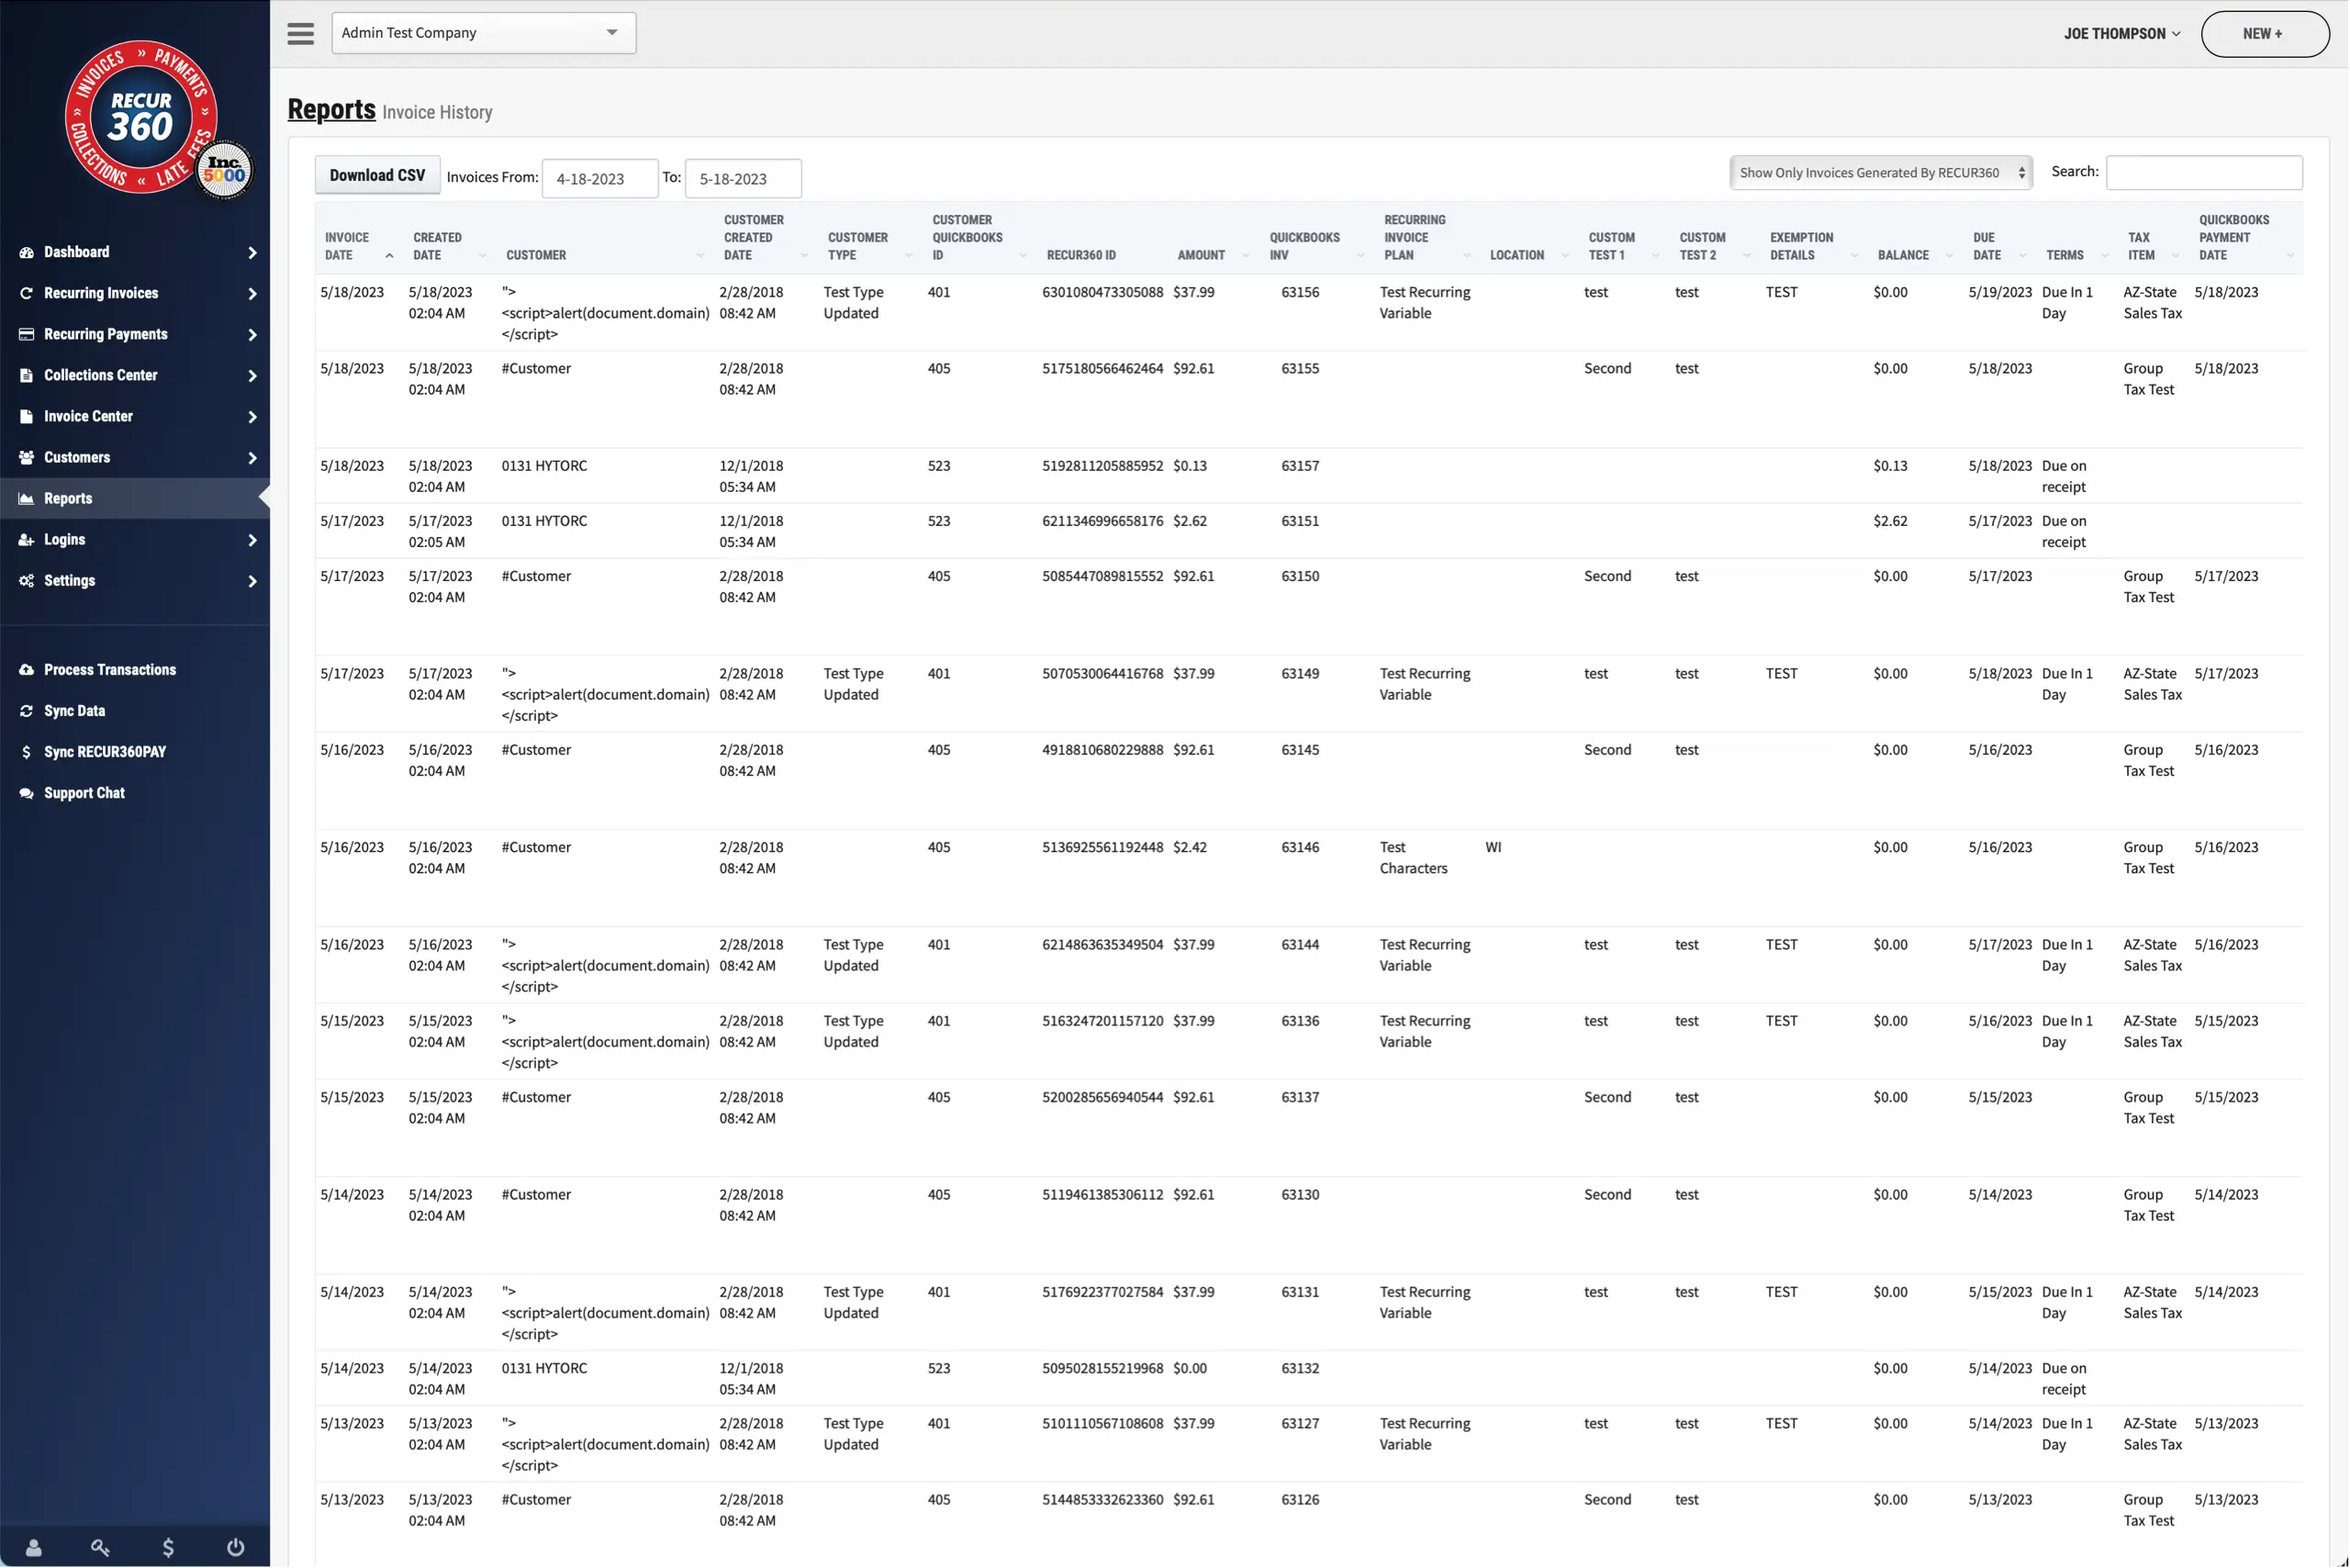Click the Settings gears icon
Viewport: 2350px width, 1568px height.
pyautogui.click(x=27, y=580)
